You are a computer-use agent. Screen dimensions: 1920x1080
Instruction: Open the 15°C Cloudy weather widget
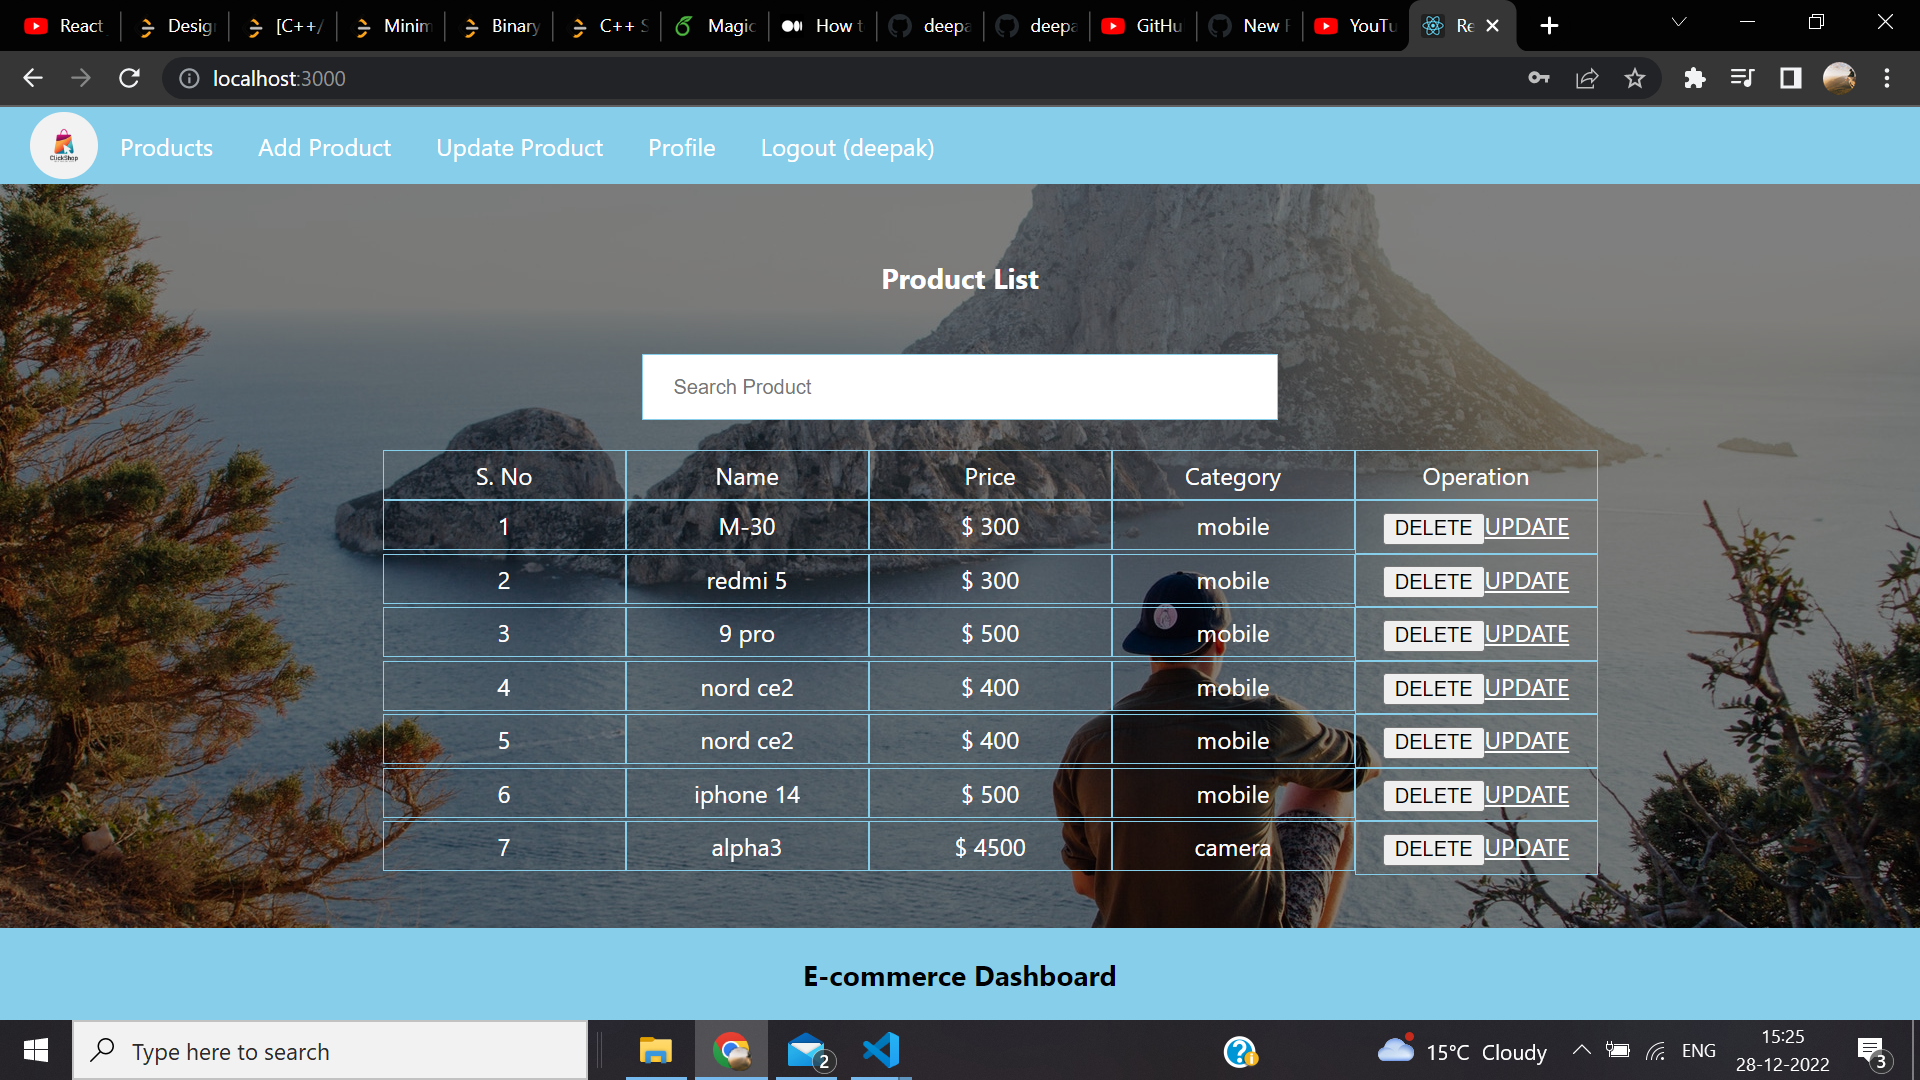1462,1051
